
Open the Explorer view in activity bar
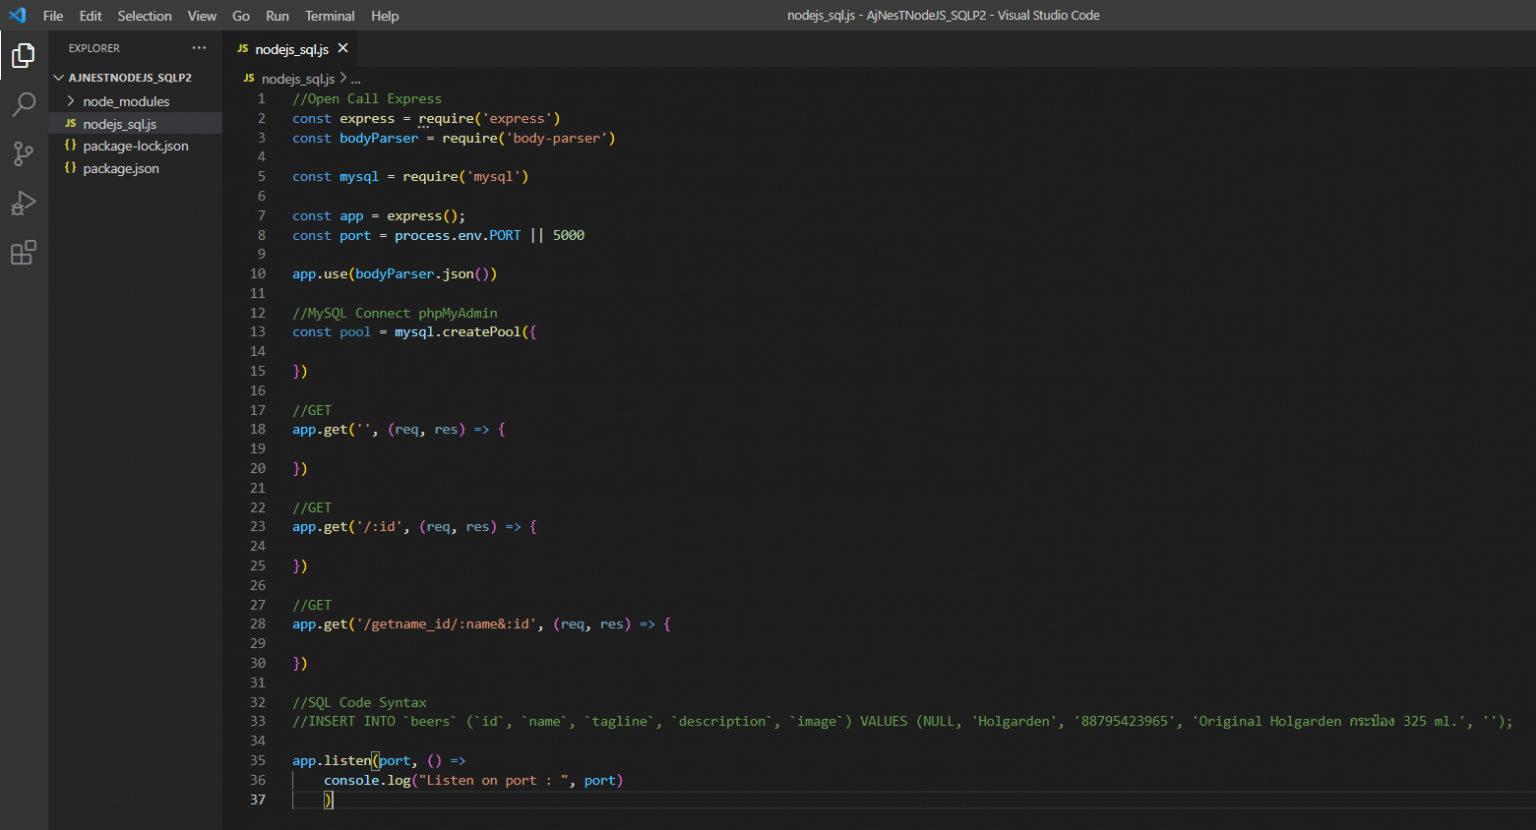23,56
